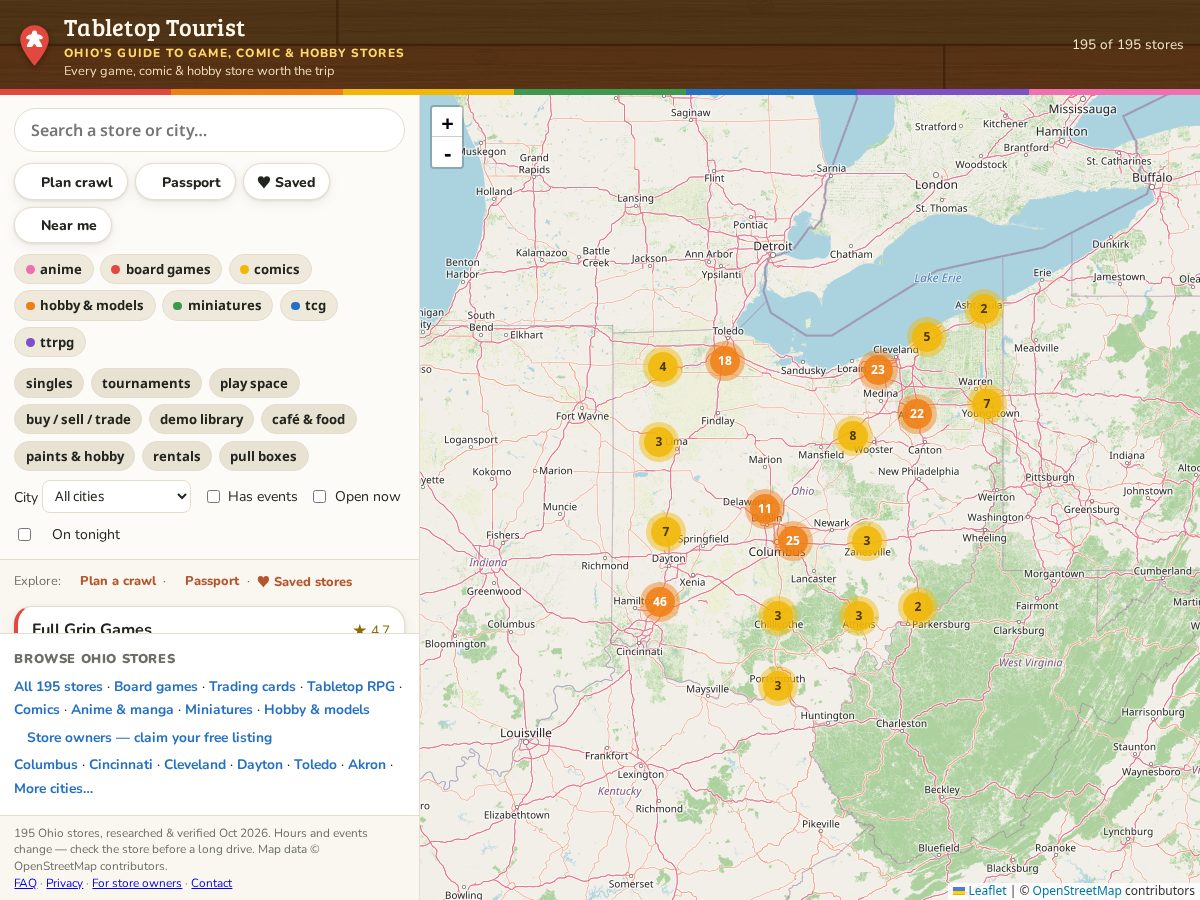Open the 46-store cluster near Cincinnati
Image resolution: width=1200 pixels, height=900 pixels.
[x=659, y=602]
